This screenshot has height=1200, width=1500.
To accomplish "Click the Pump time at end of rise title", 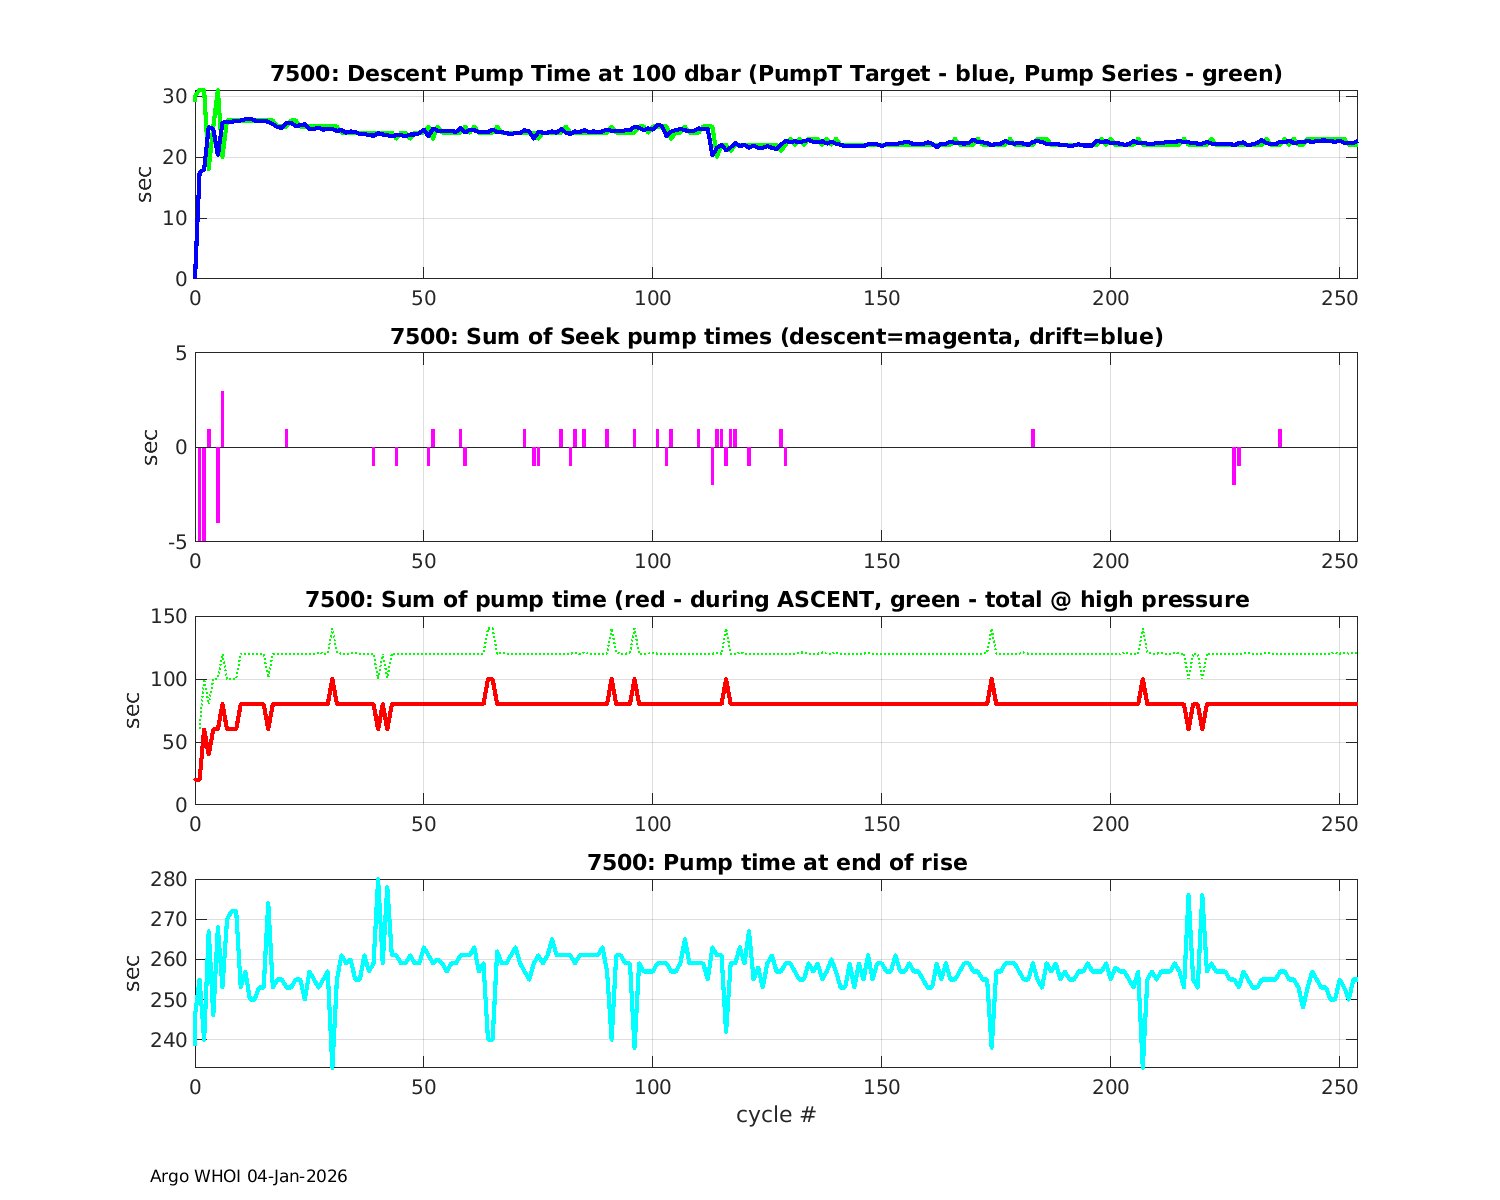I will tap(776, 862).
